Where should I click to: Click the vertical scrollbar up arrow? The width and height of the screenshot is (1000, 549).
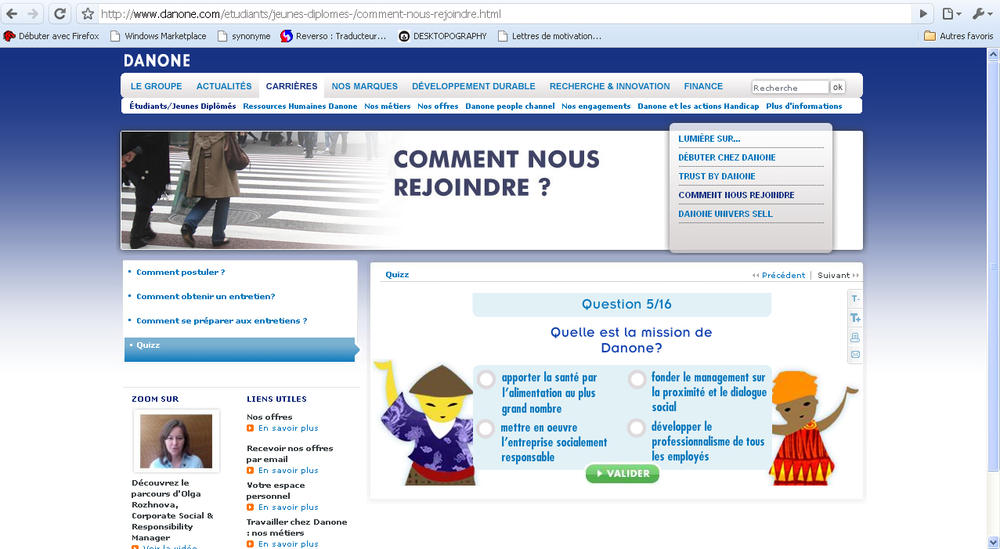coord(993,55)
